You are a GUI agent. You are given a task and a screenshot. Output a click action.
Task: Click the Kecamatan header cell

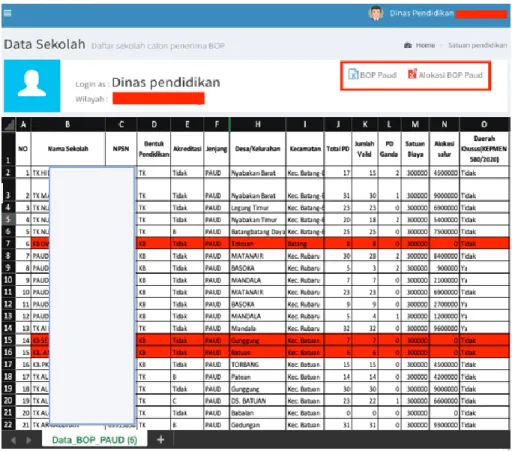(x=305, y=149)
